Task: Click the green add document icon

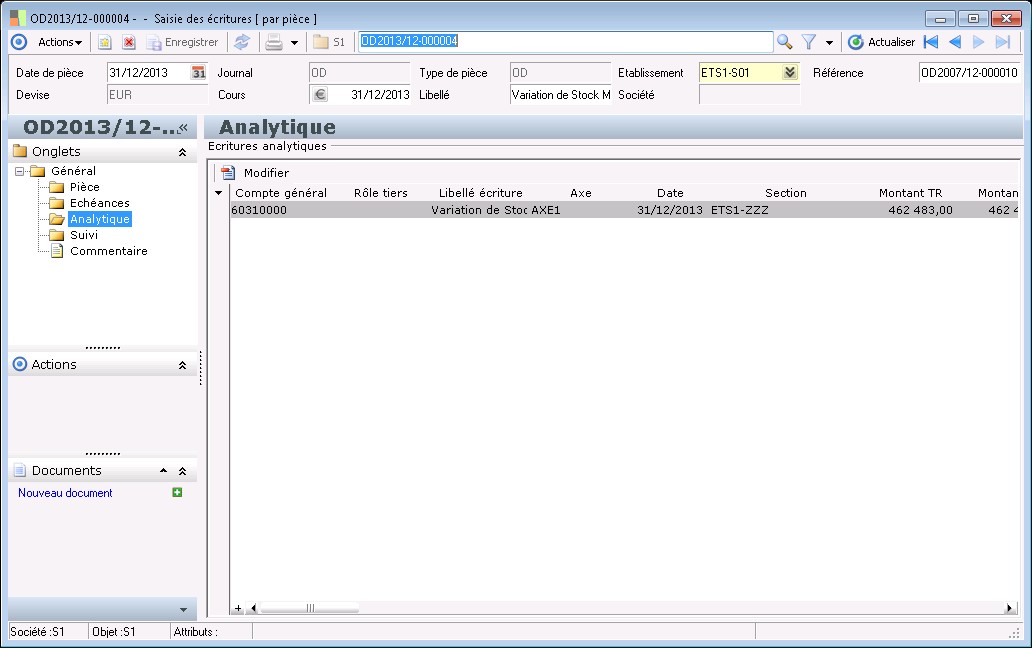Action: 177,492
